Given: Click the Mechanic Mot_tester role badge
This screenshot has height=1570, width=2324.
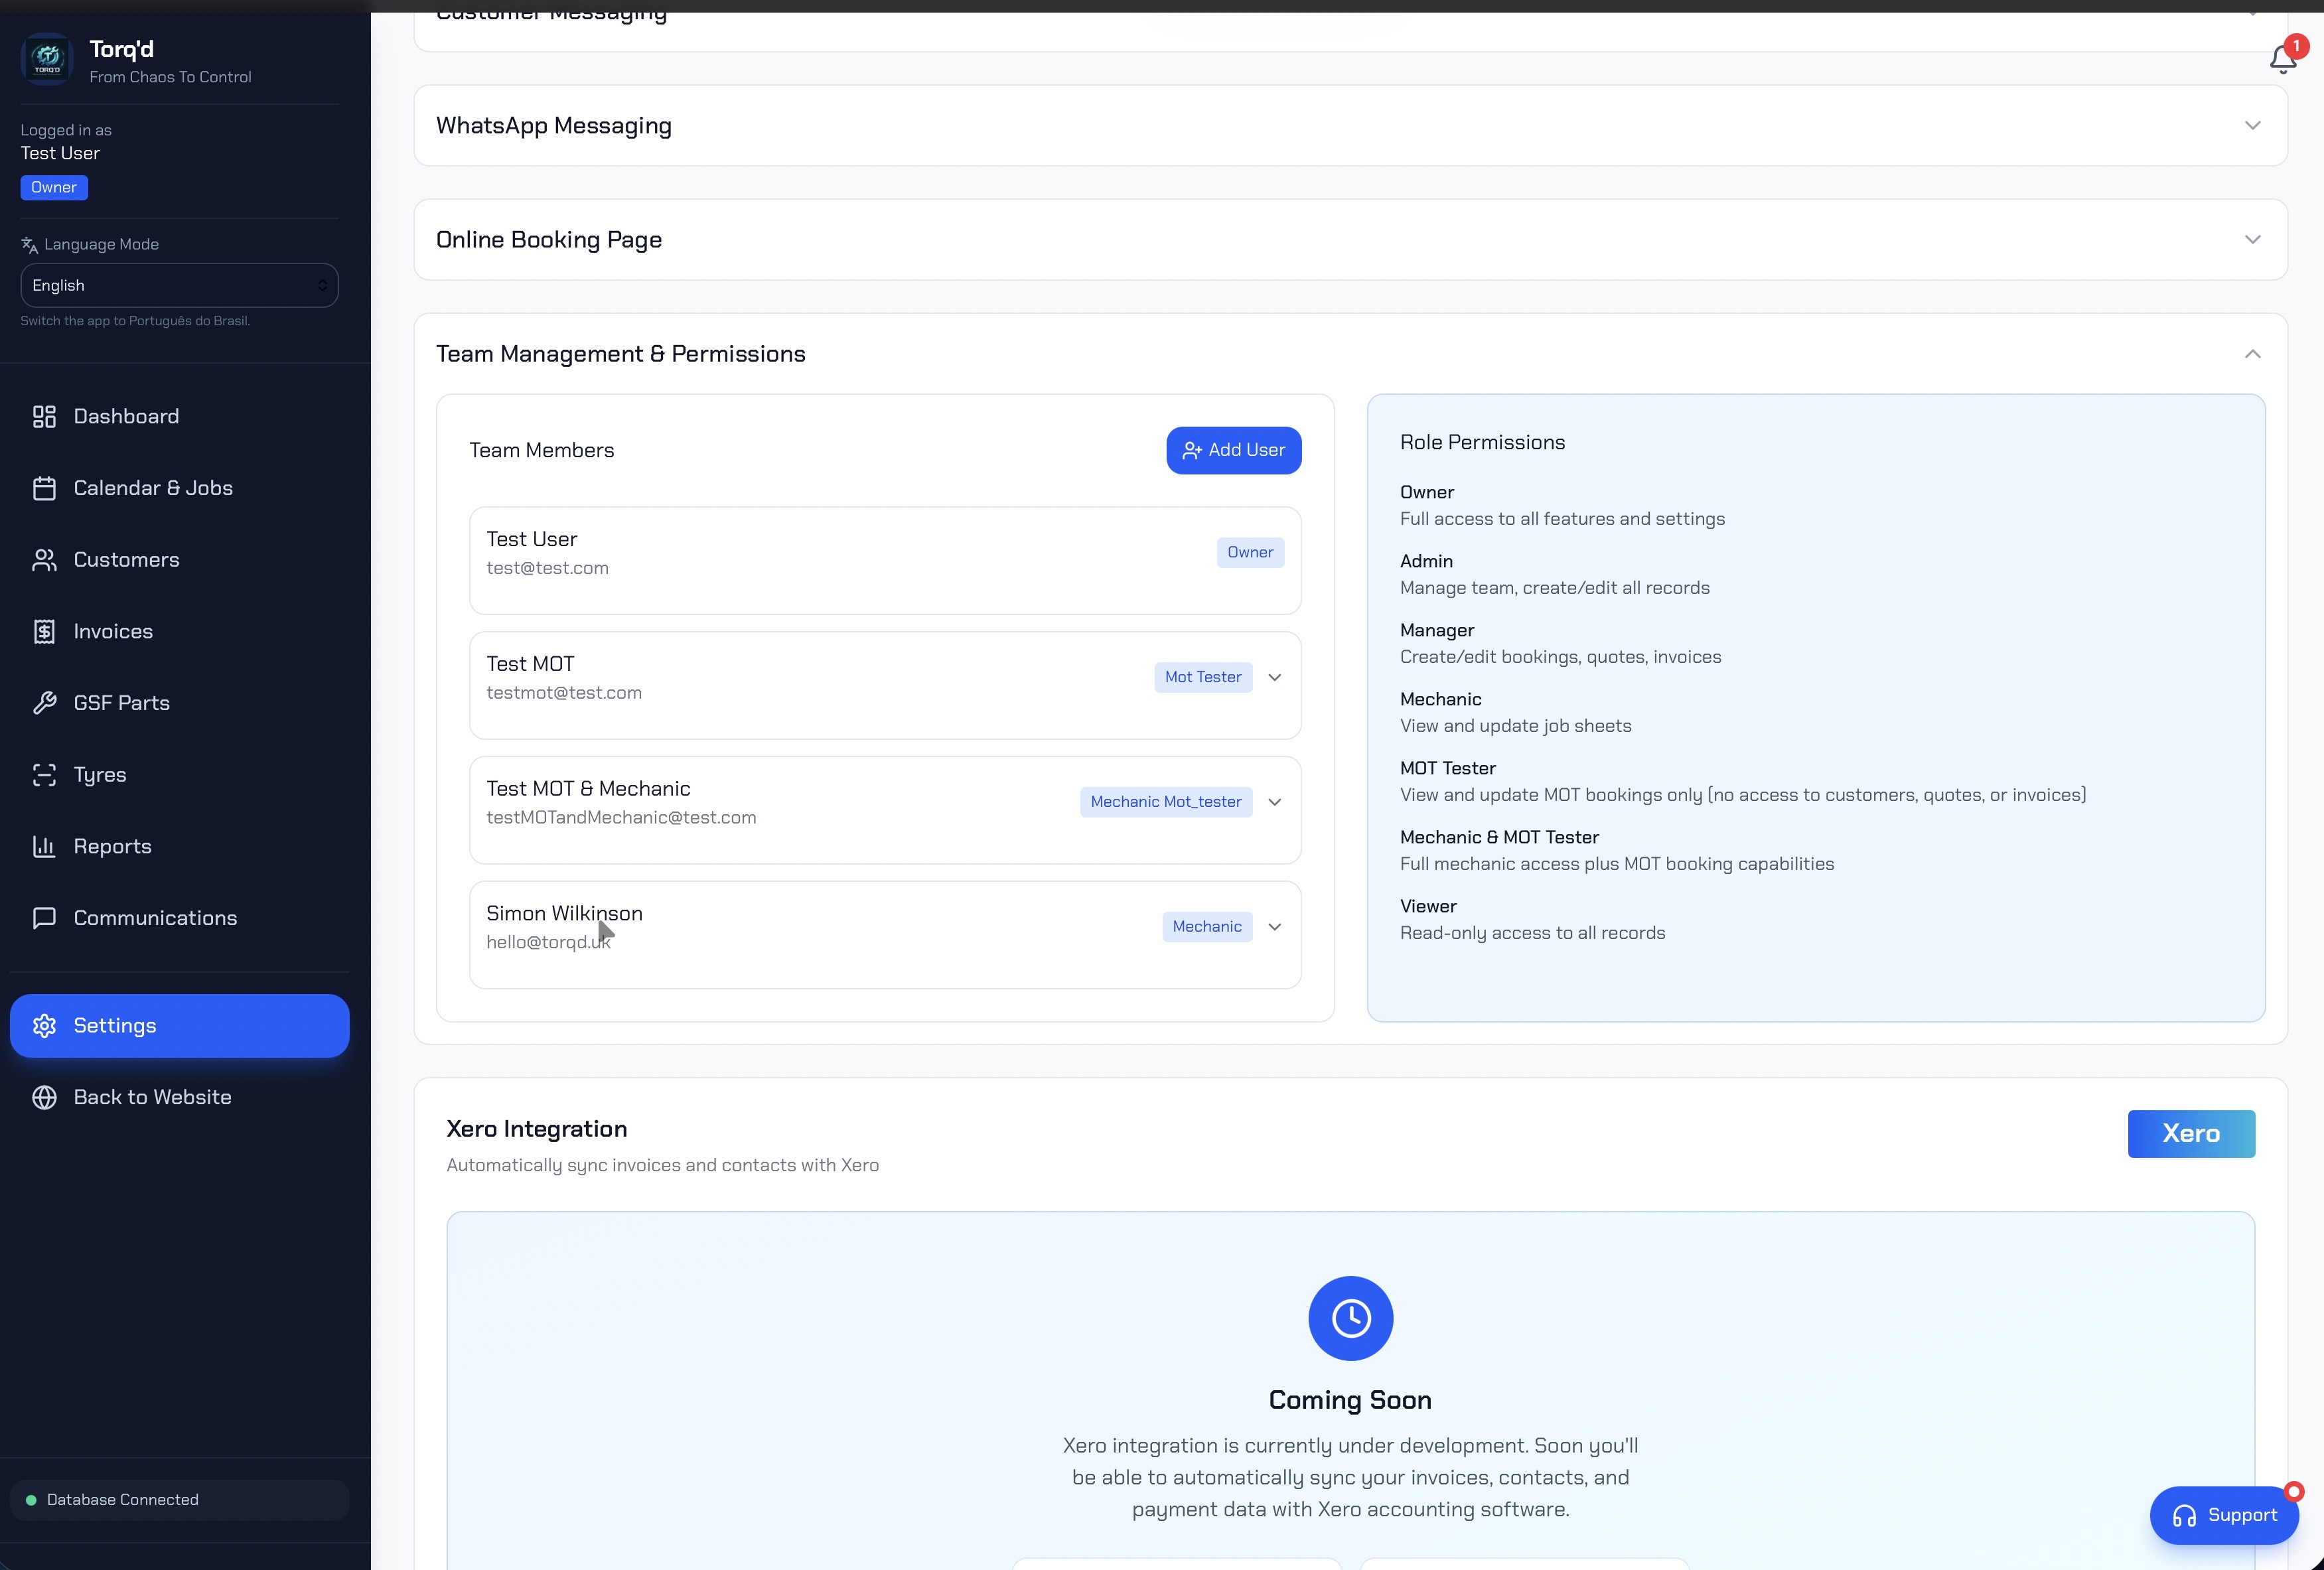Looking at the screenshot, I should 1166,802.
